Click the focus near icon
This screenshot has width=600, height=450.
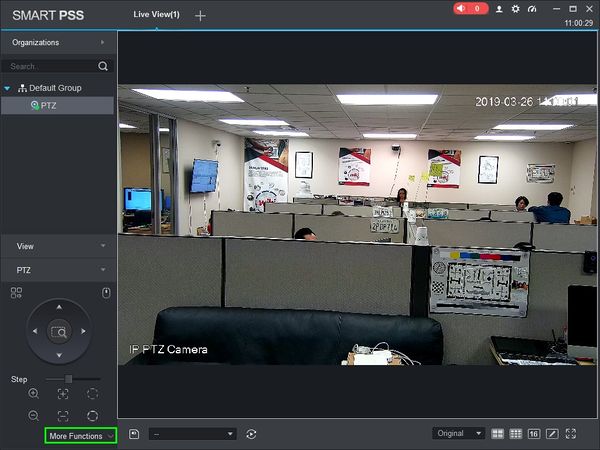[63, 393]
